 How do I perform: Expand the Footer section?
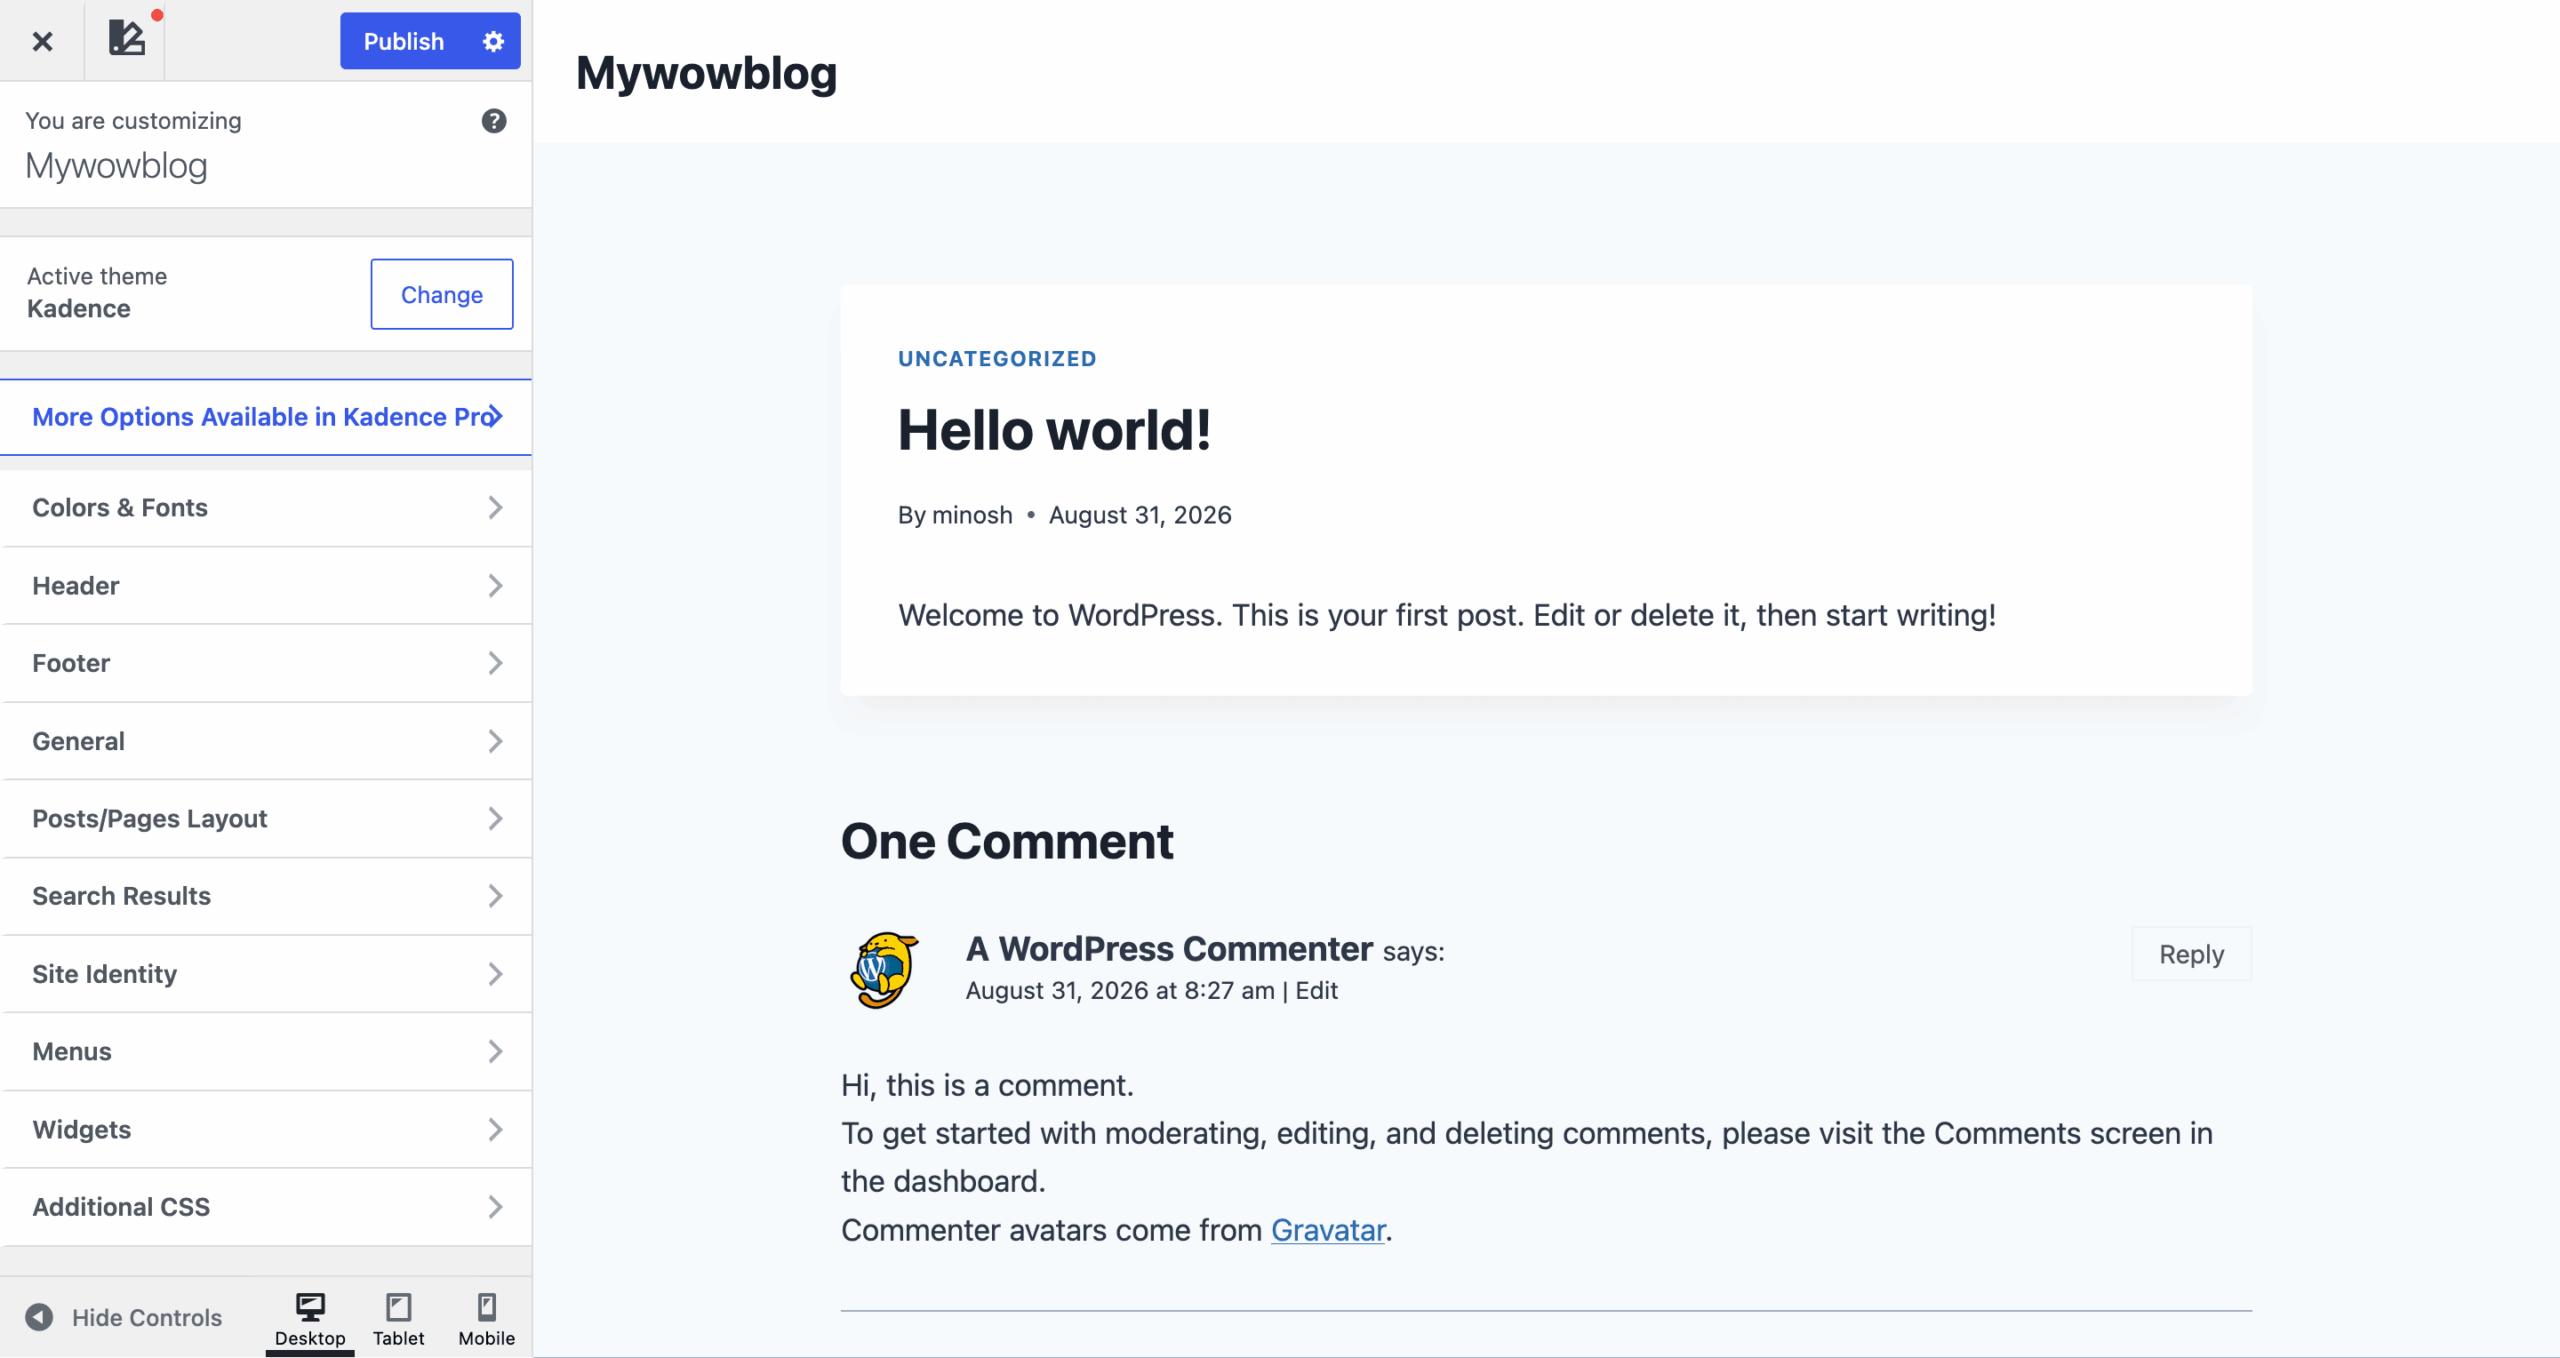point(266,663)
